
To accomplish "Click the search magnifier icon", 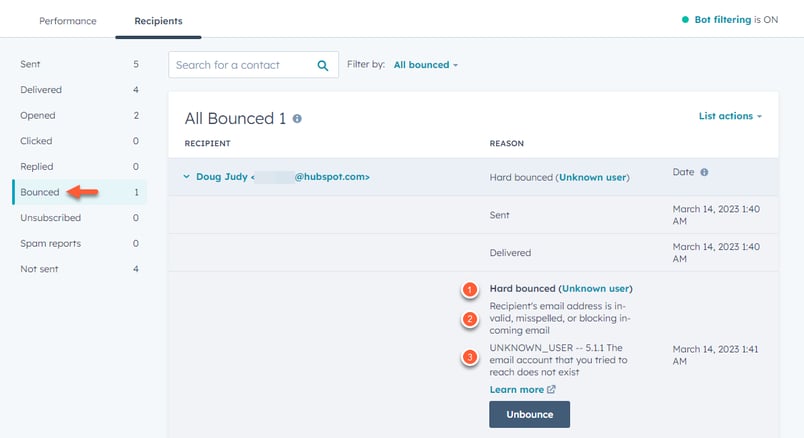I will click(x=323, y=66).
